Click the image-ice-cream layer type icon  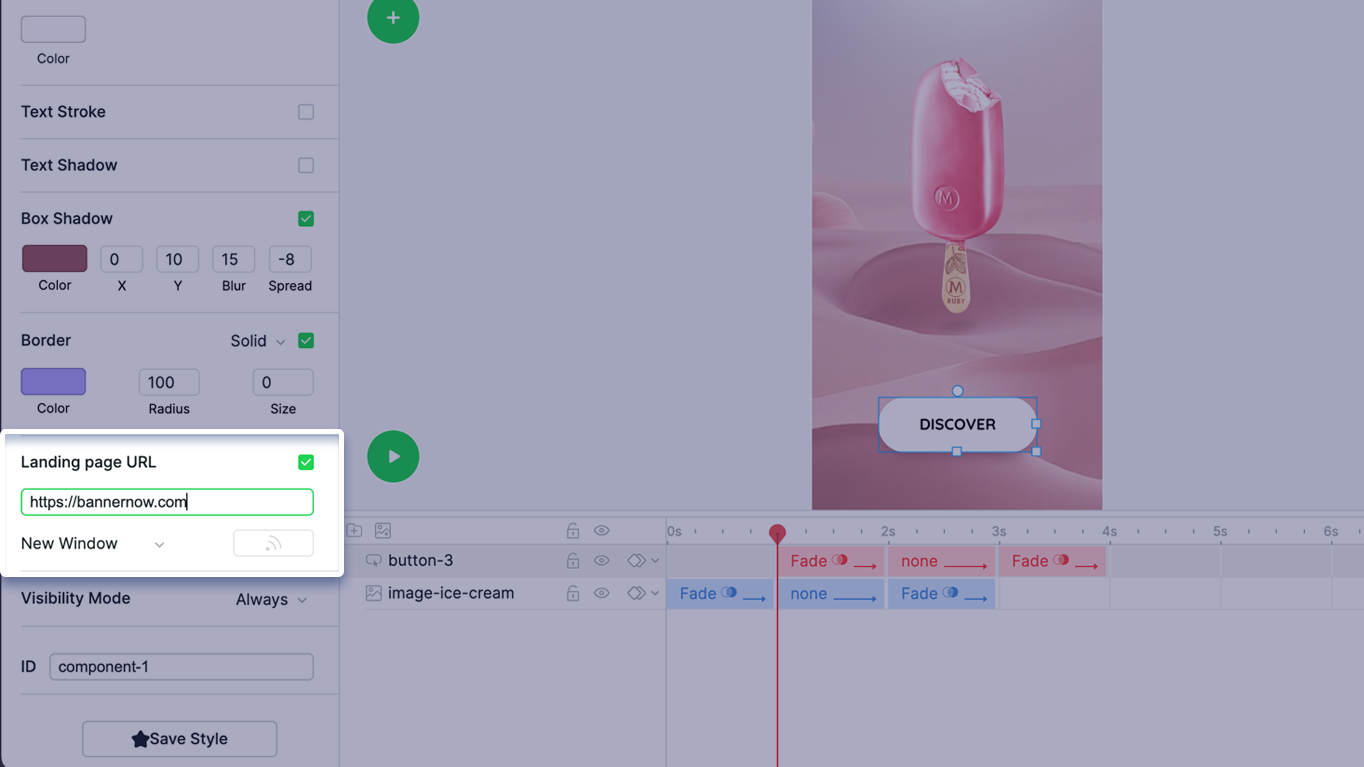tap(373, 593)
